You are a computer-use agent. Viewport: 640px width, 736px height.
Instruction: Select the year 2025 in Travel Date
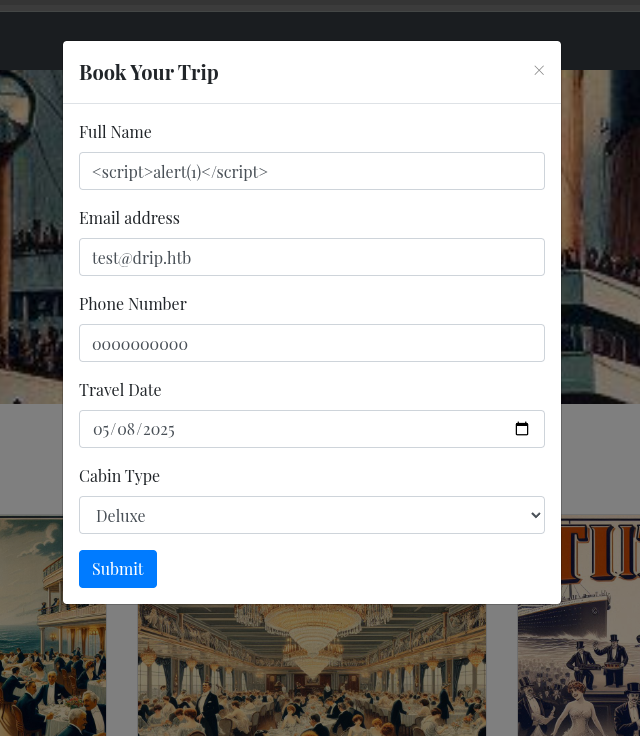(159, 429)
